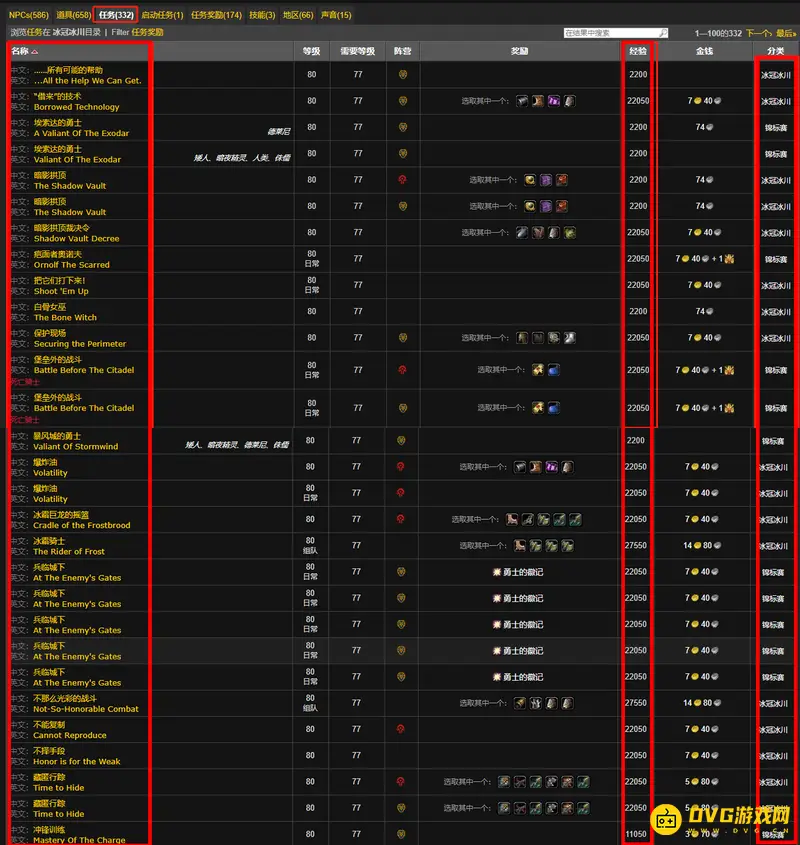Click the first reward icon in Securing the Perimeter row
800x845 pixels.
coord(521,338)
